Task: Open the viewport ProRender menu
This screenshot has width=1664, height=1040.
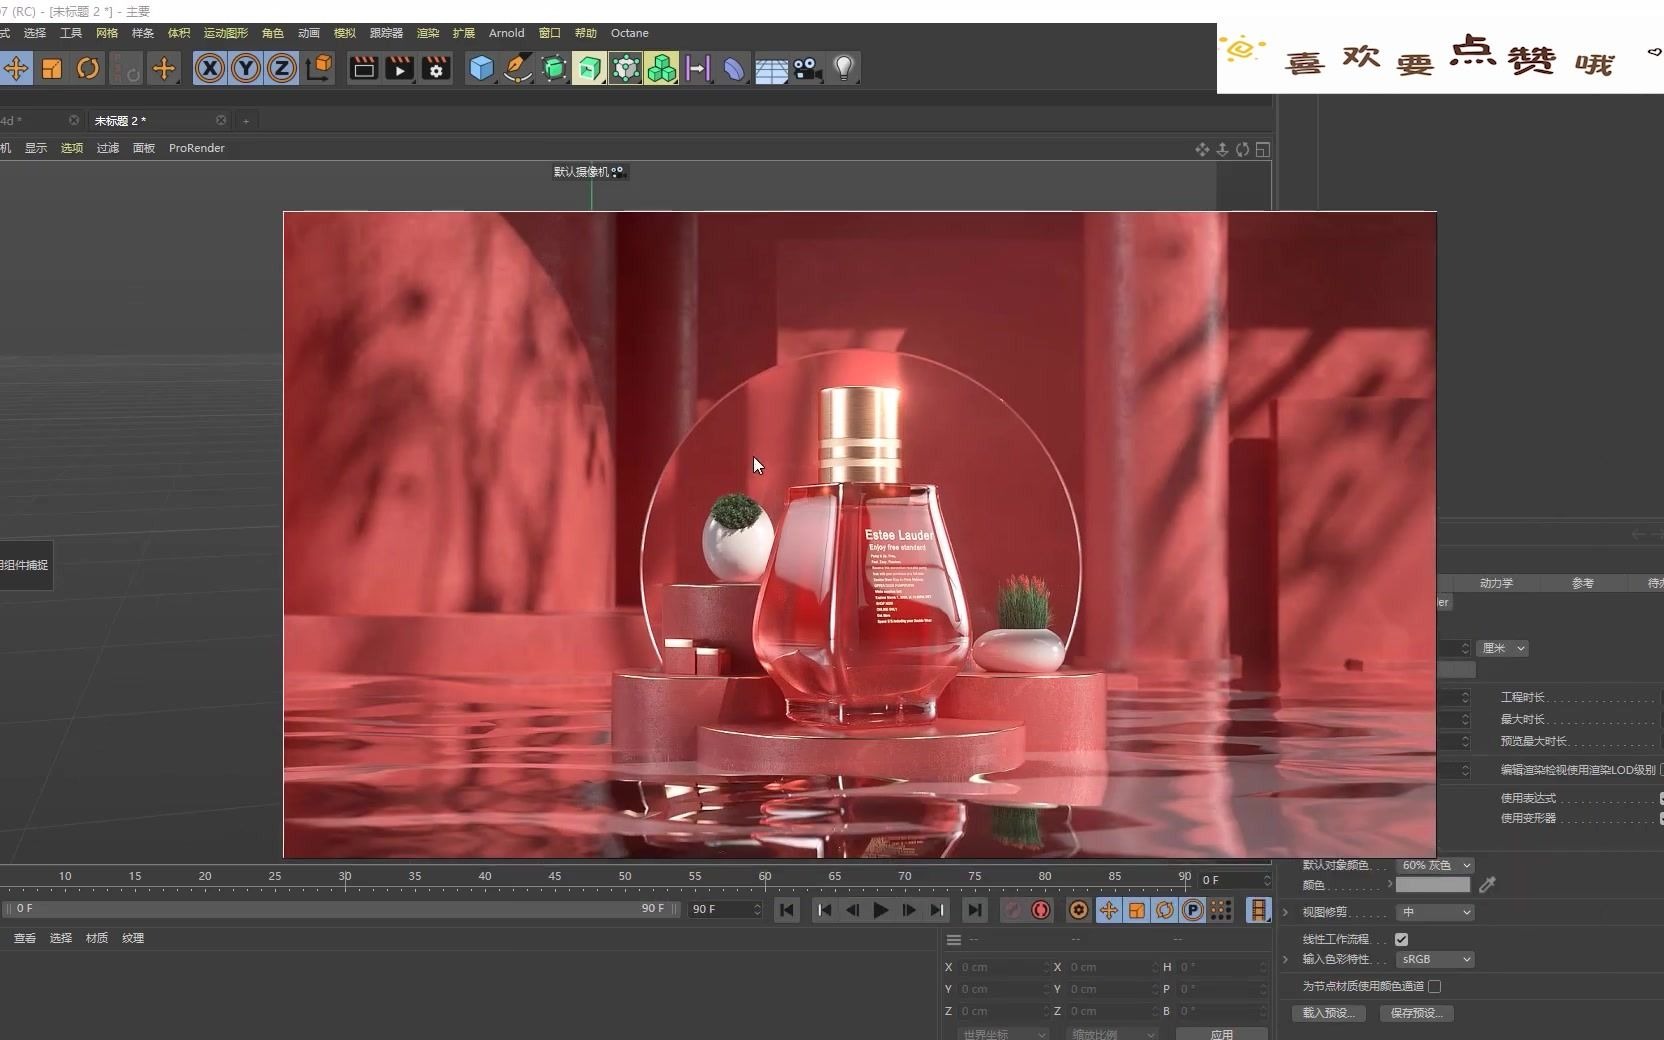Action: pos(197,148)
